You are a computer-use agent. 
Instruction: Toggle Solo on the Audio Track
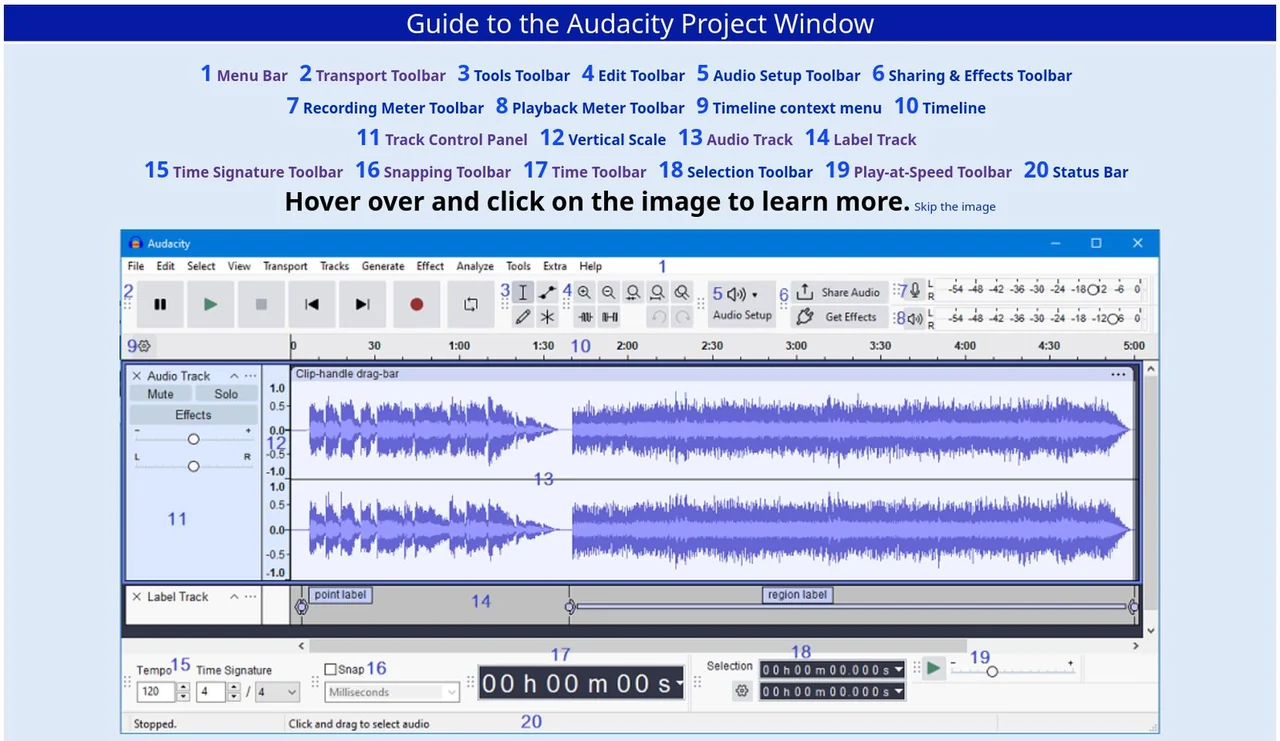[x=226, y=394]
